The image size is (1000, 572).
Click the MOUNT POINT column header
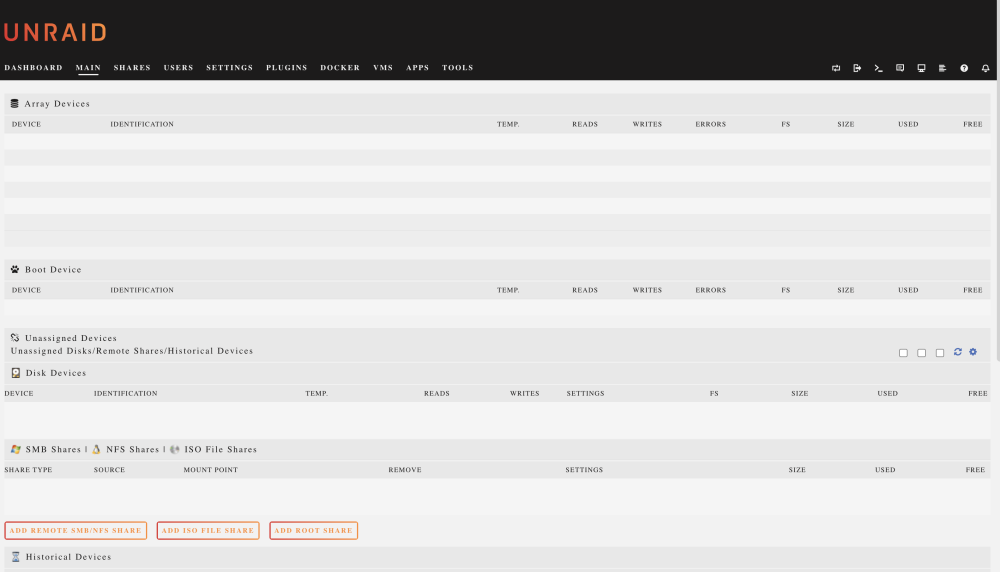[x=210, y=470]
